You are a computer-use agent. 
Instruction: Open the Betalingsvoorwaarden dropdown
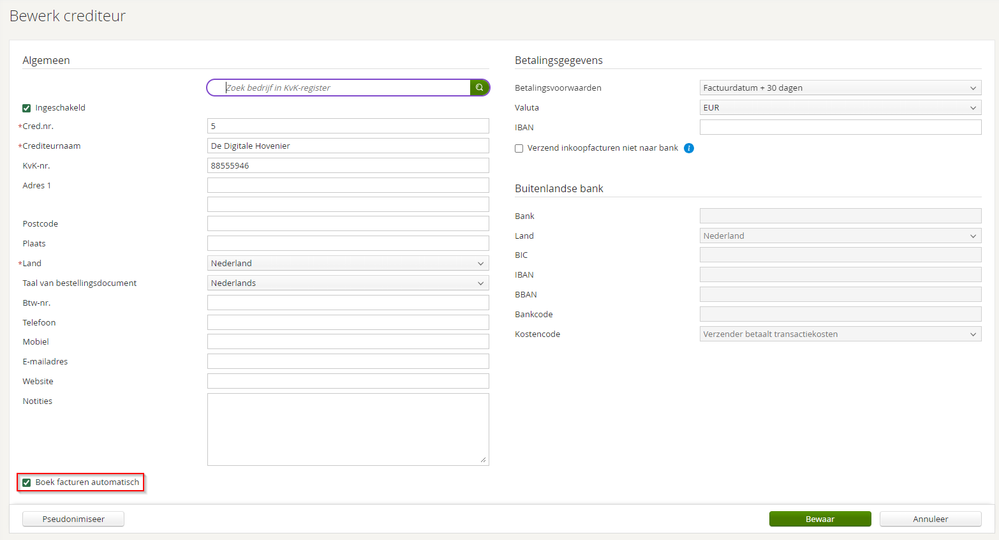pyautogui.click(x=840, y=88)
